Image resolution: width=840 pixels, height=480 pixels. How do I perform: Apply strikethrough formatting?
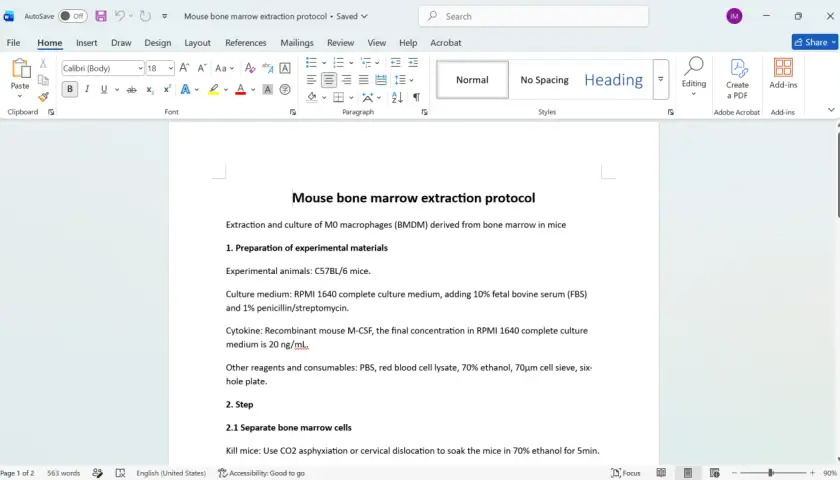(x=131, y=89)
